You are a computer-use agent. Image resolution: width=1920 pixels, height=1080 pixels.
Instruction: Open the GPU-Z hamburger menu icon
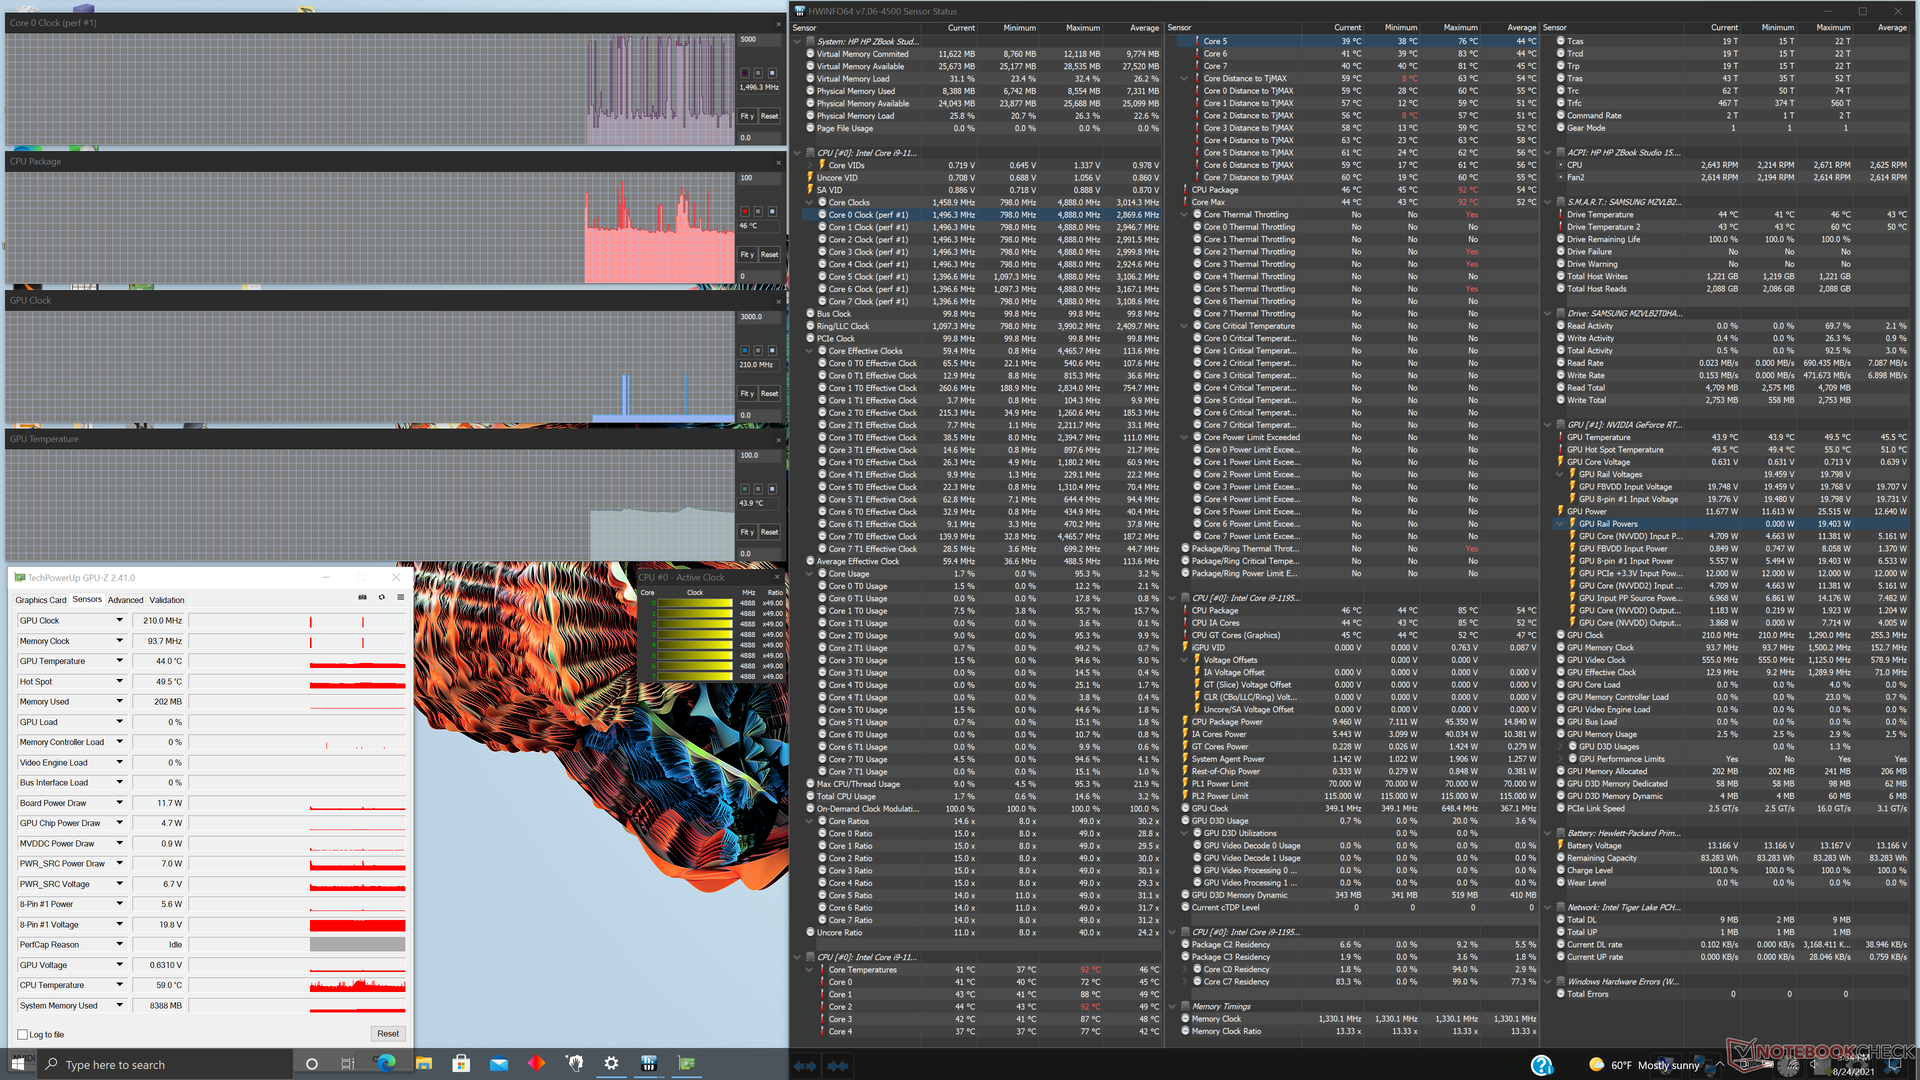click(400, 598)
